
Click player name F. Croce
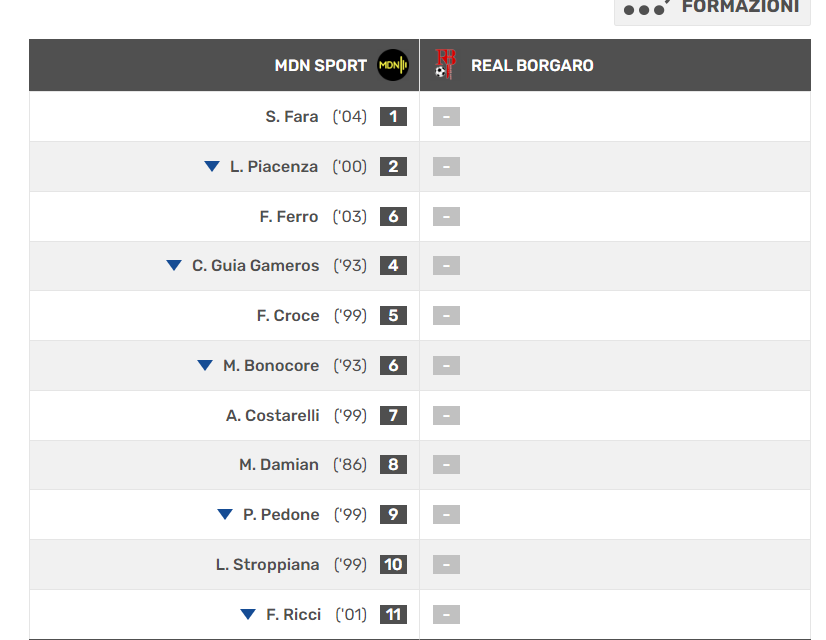point(288,316)
